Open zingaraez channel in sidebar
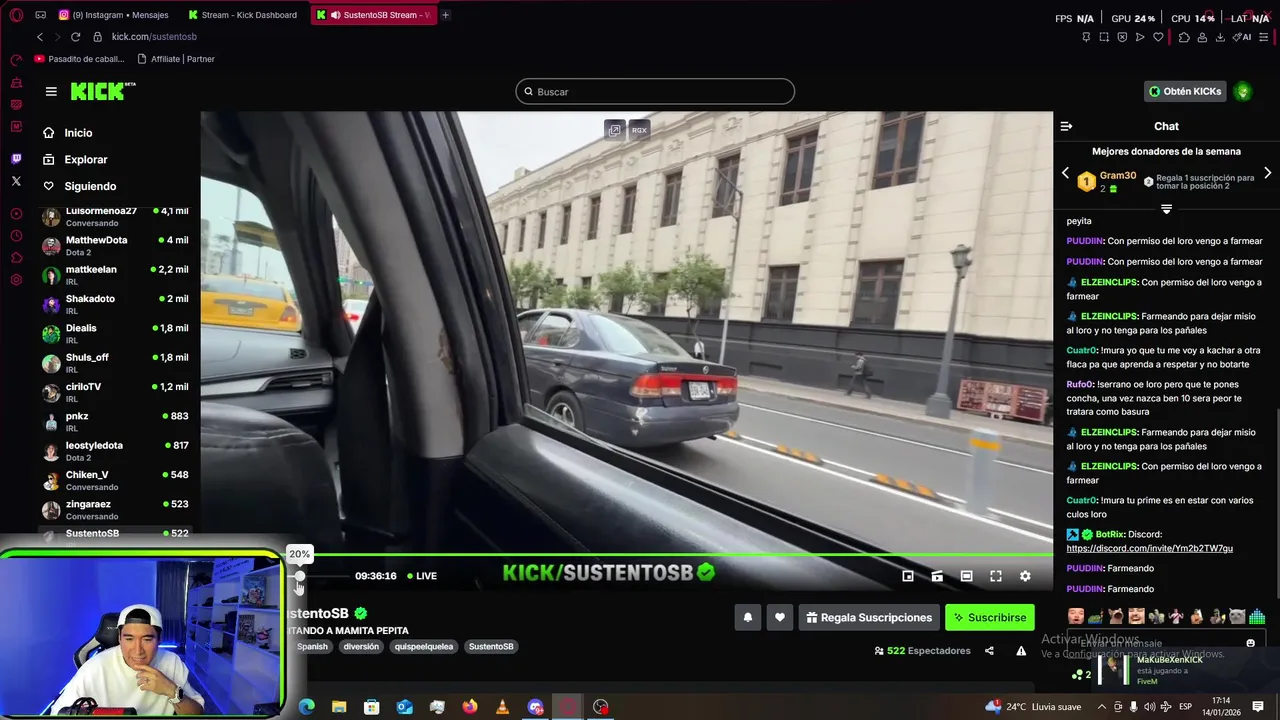This screenshot has height=720, width=1280. [115, 509]
